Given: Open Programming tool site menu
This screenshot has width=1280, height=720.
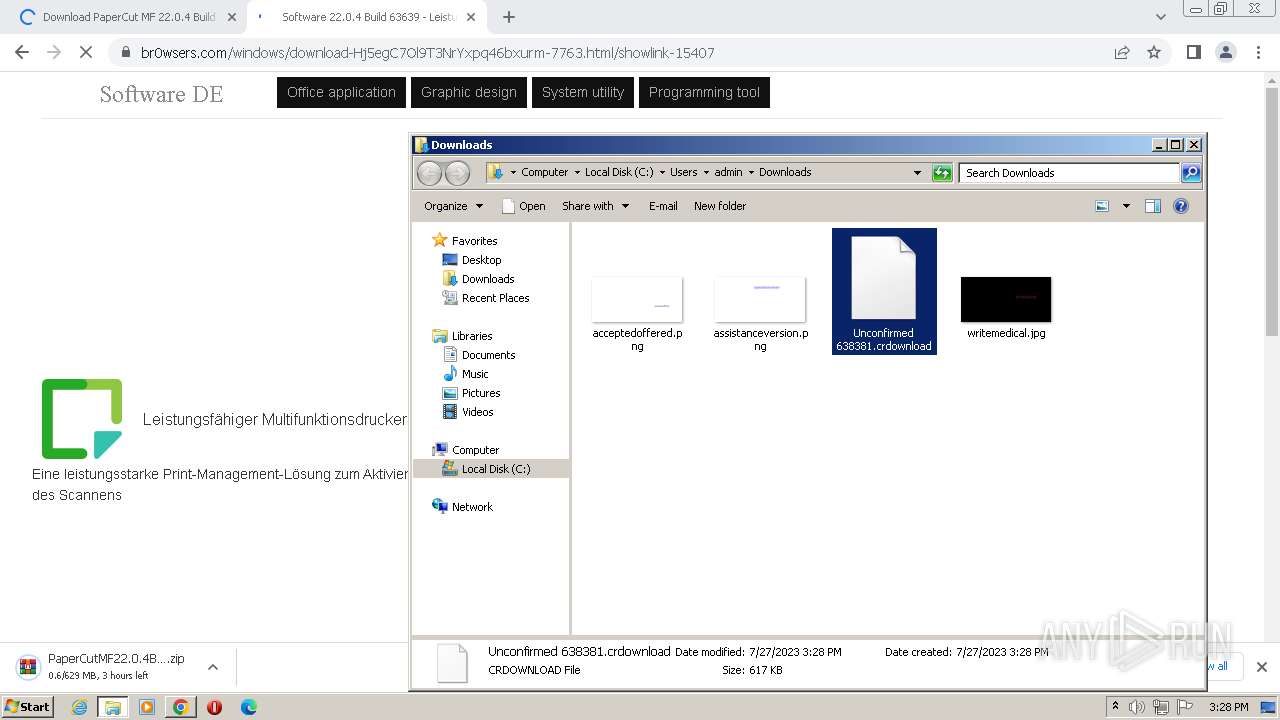Looking at the screenshot, I should click(704, 92).
